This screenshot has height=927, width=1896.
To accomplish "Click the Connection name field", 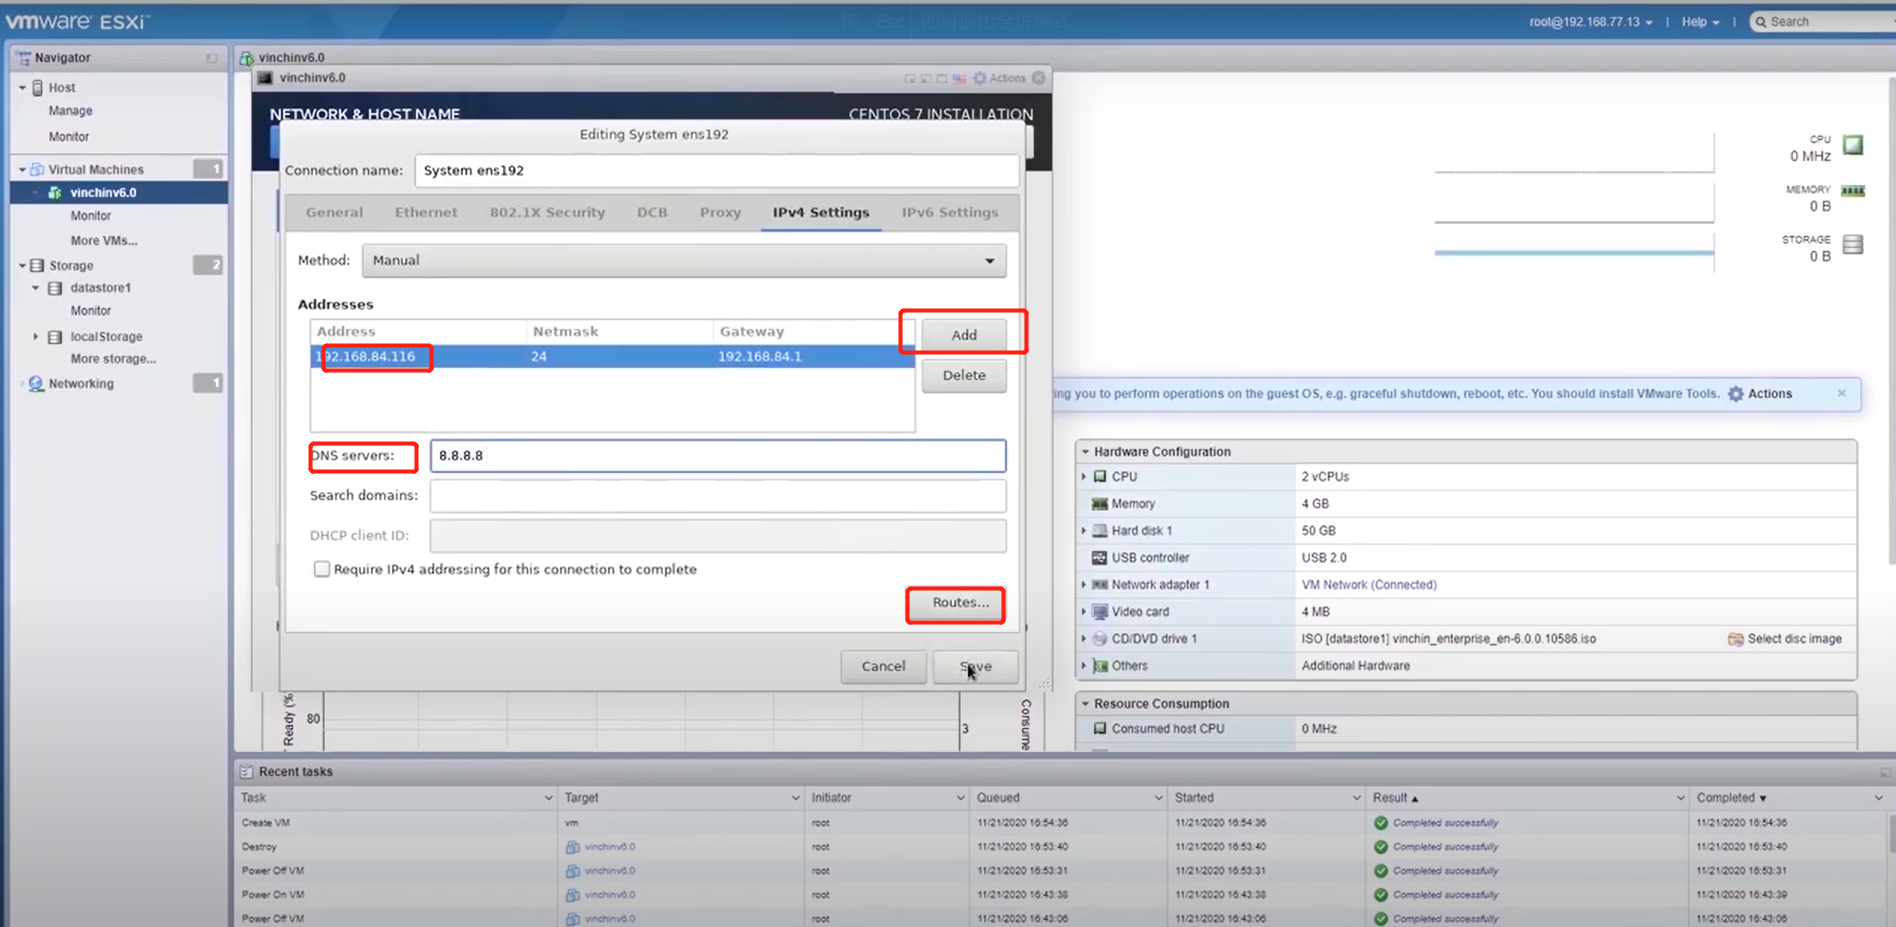I will click(x=717, y=170).
